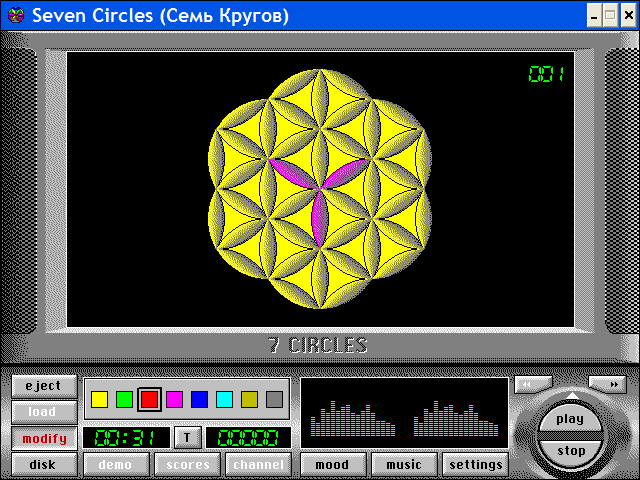Close the Seven Circles window
The width and height of the screenshot is (640, 480).
(x=629, y=16)
